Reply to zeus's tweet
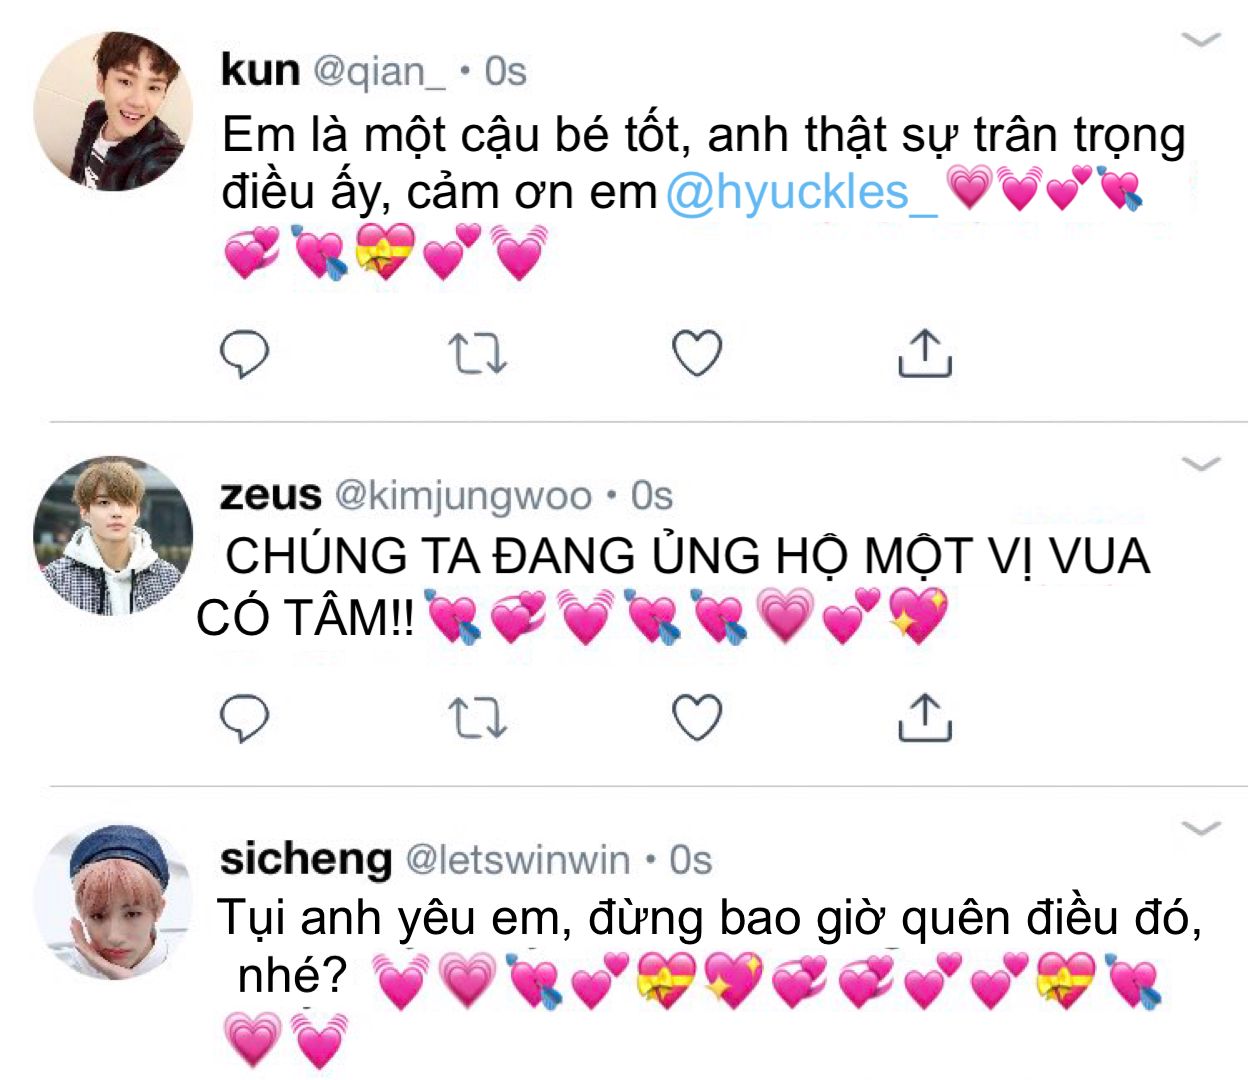This screenshot has height=1080, width=1249. tap(244, 718)
